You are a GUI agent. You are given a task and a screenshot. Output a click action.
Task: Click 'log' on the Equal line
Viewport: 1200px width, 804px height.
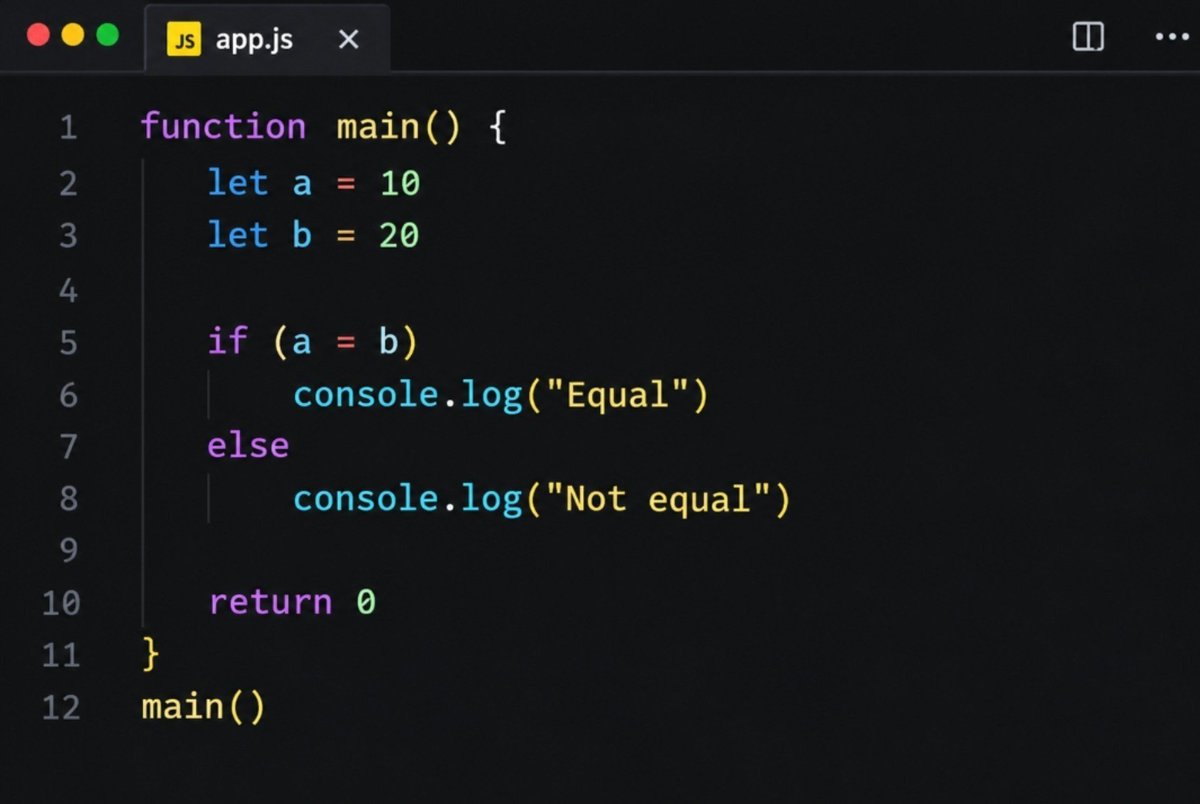pos(492,397)
